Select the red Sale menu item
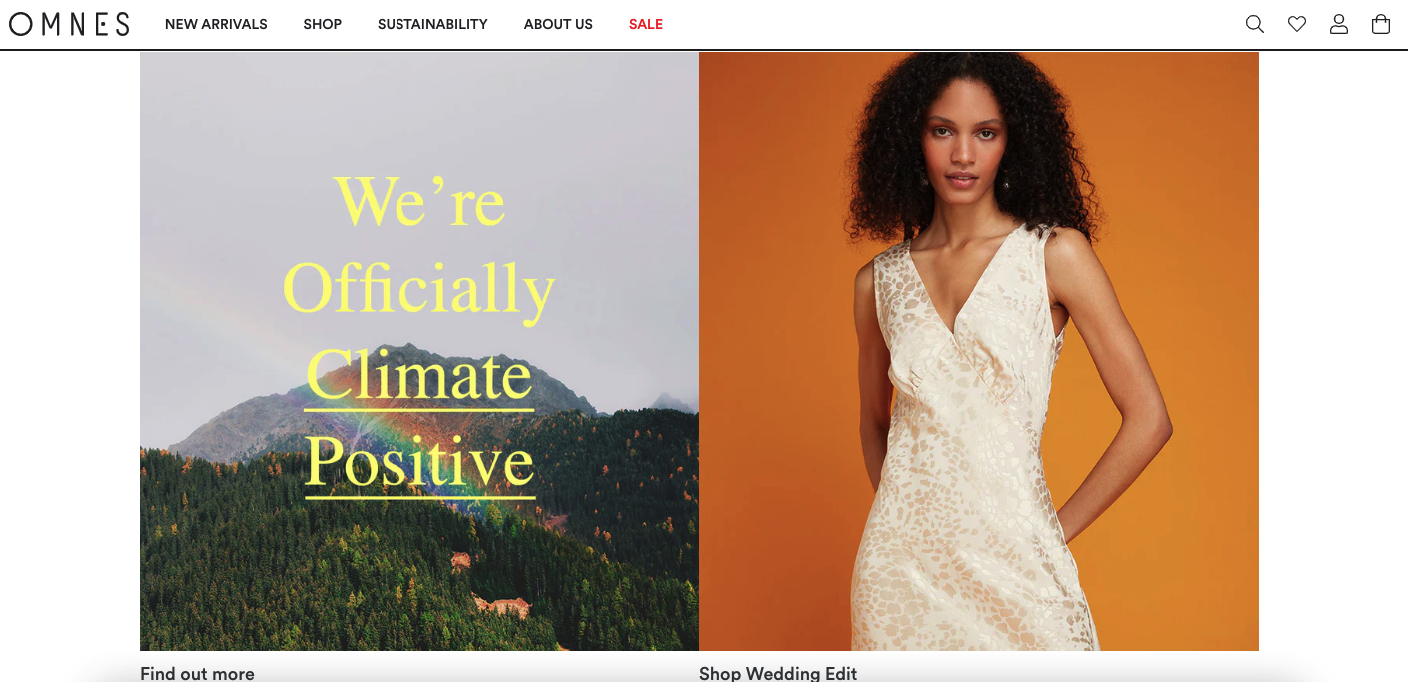Screen dimensions: 1408x682 tap(646, 24)
